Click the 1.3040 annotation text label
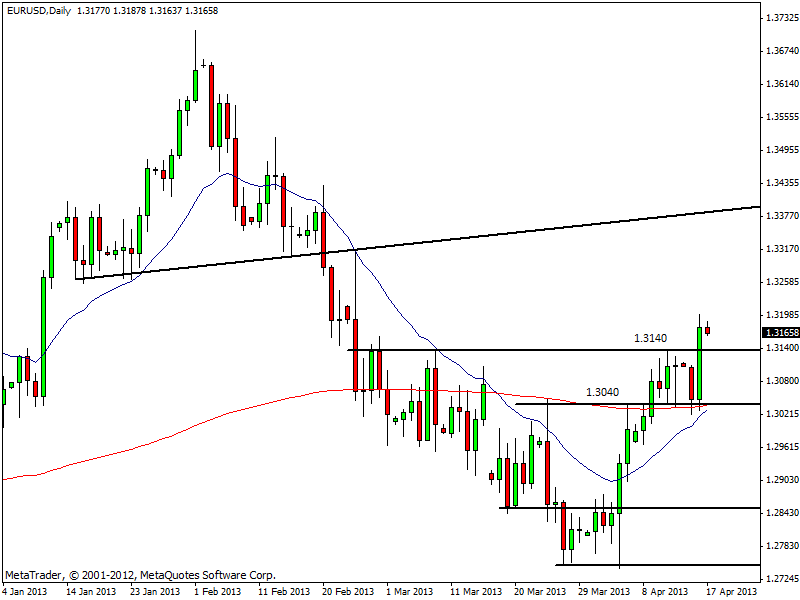 tap(602, 393)
